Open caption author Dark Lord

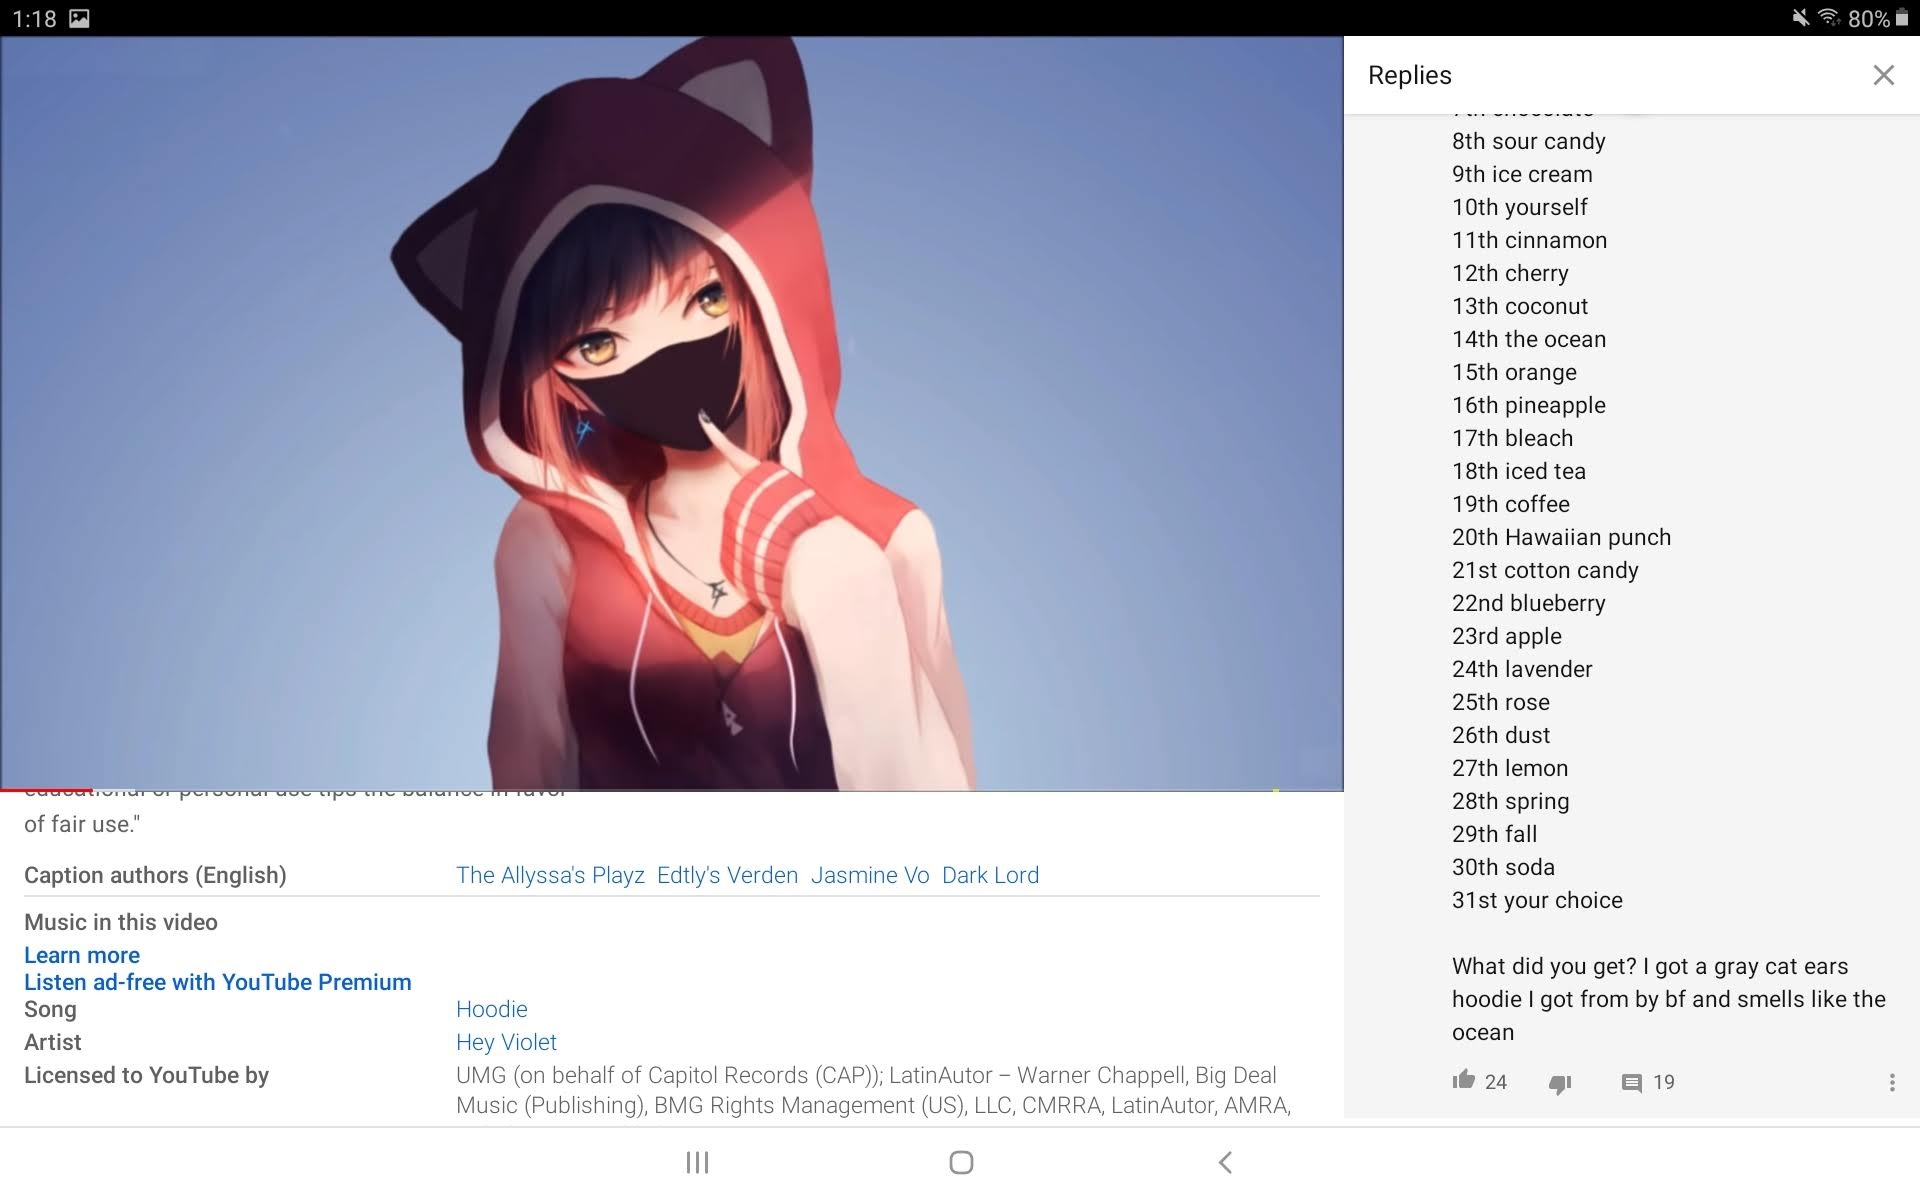(990, 875)
